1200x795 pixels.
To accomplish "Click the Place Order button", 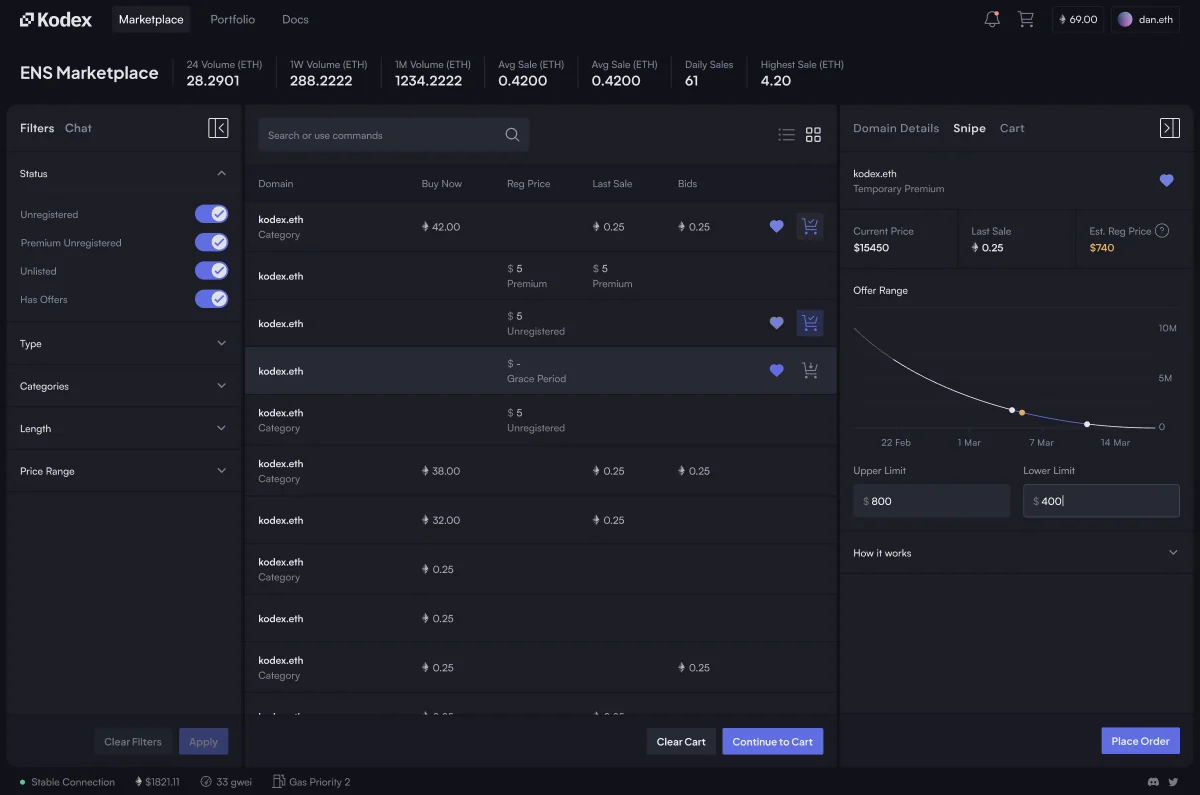I will point(1141,741).
